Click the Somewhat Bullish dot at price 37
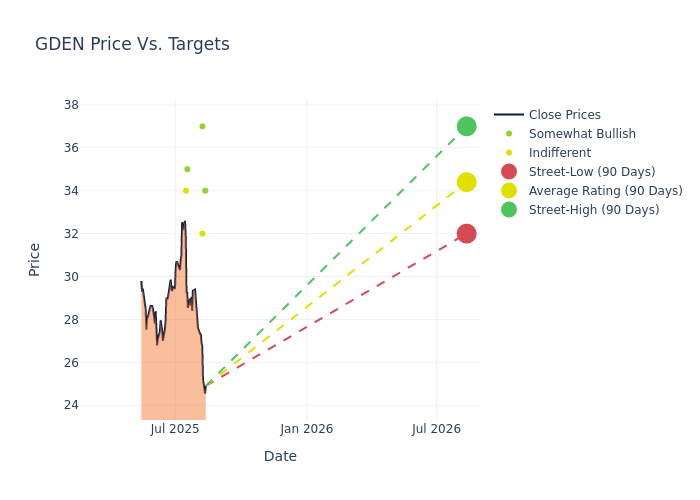This screenshot has width=700, height=500. (x=202, y=126)
